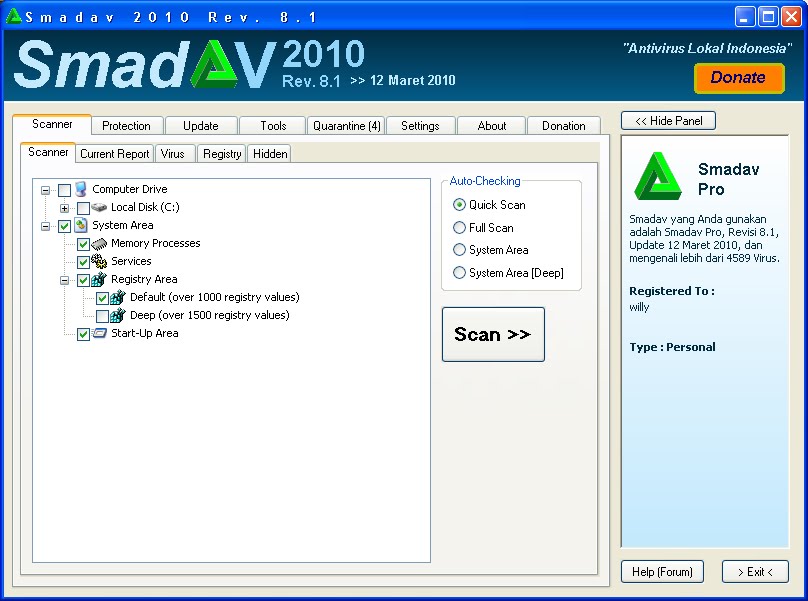Click the Registry Area icon
Screen dimensions: 808x601
tap(102, 279)
